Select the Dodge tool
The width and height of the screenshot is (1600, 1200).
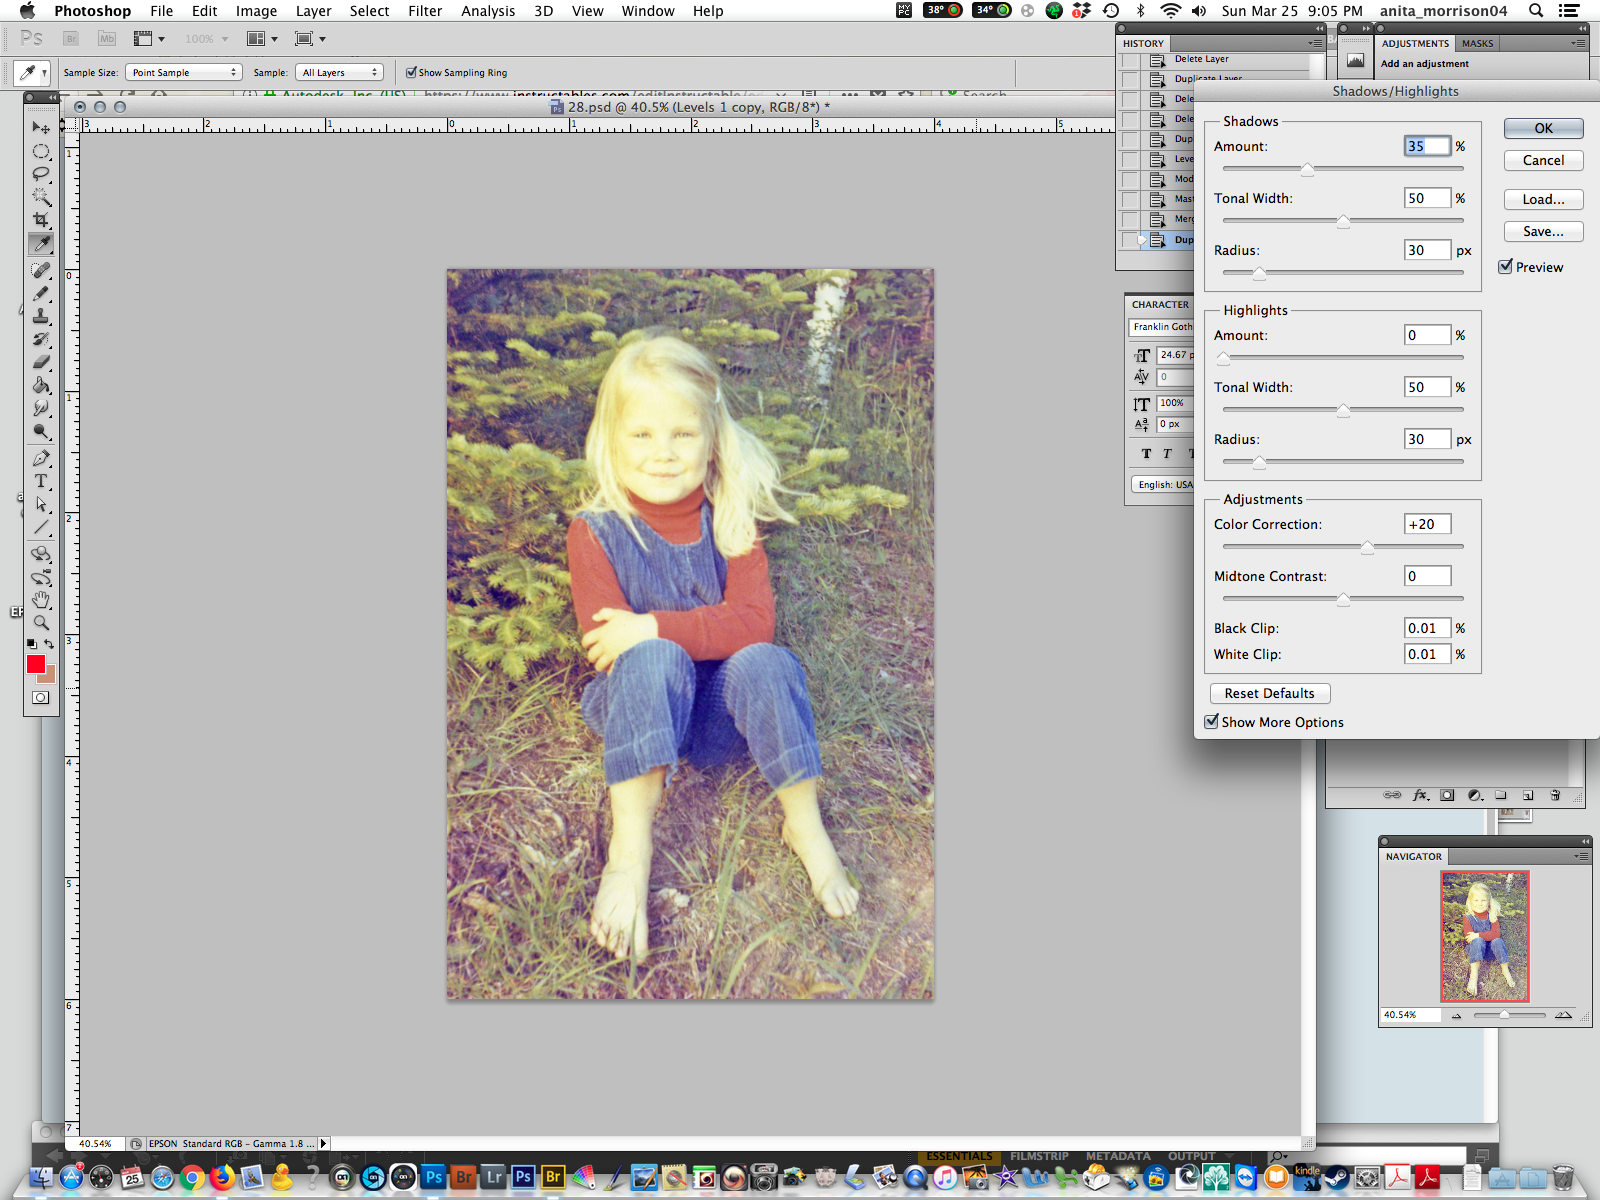click(41, 431)
